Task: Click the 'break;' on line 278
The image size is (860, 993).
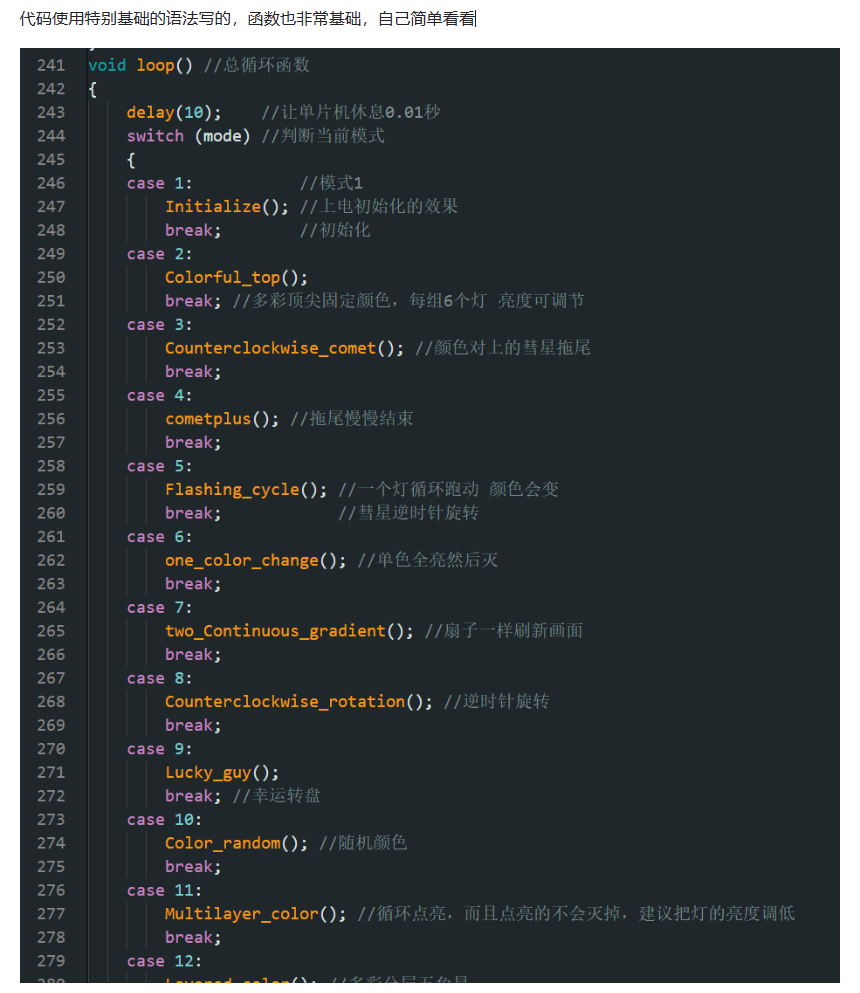Action: coord(193,938)
